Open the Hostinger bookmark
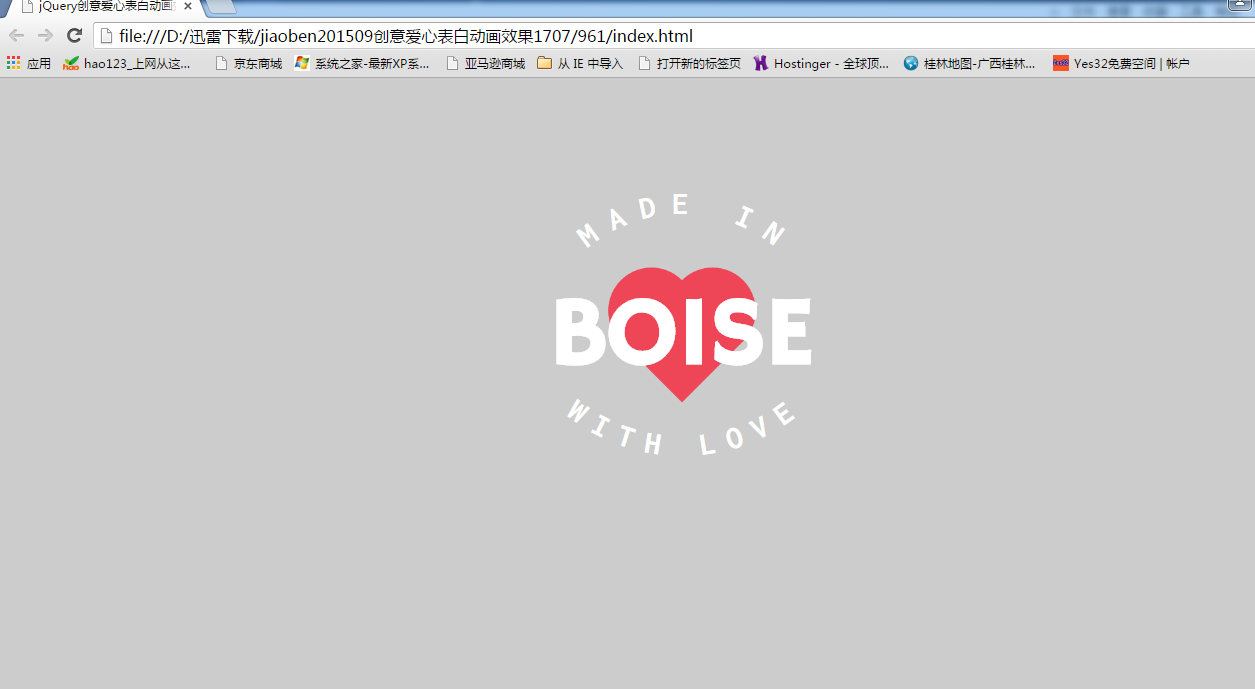This screenshot has width=1255, height=689. click(821, 63)
